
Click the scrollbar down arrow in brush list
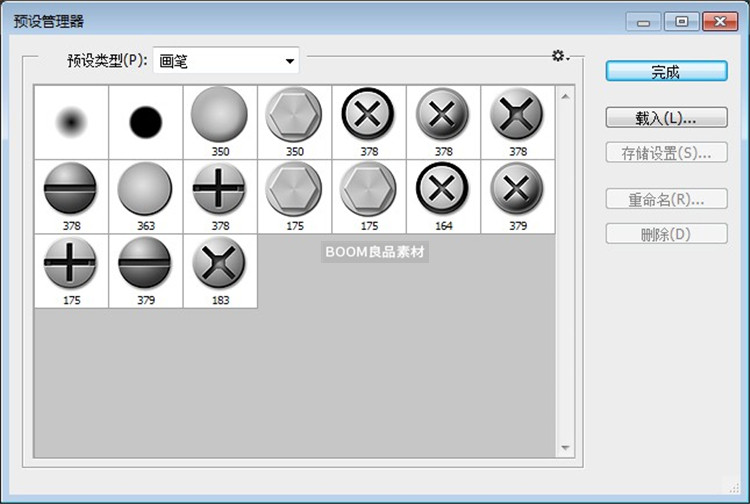(x=565, y=448)
